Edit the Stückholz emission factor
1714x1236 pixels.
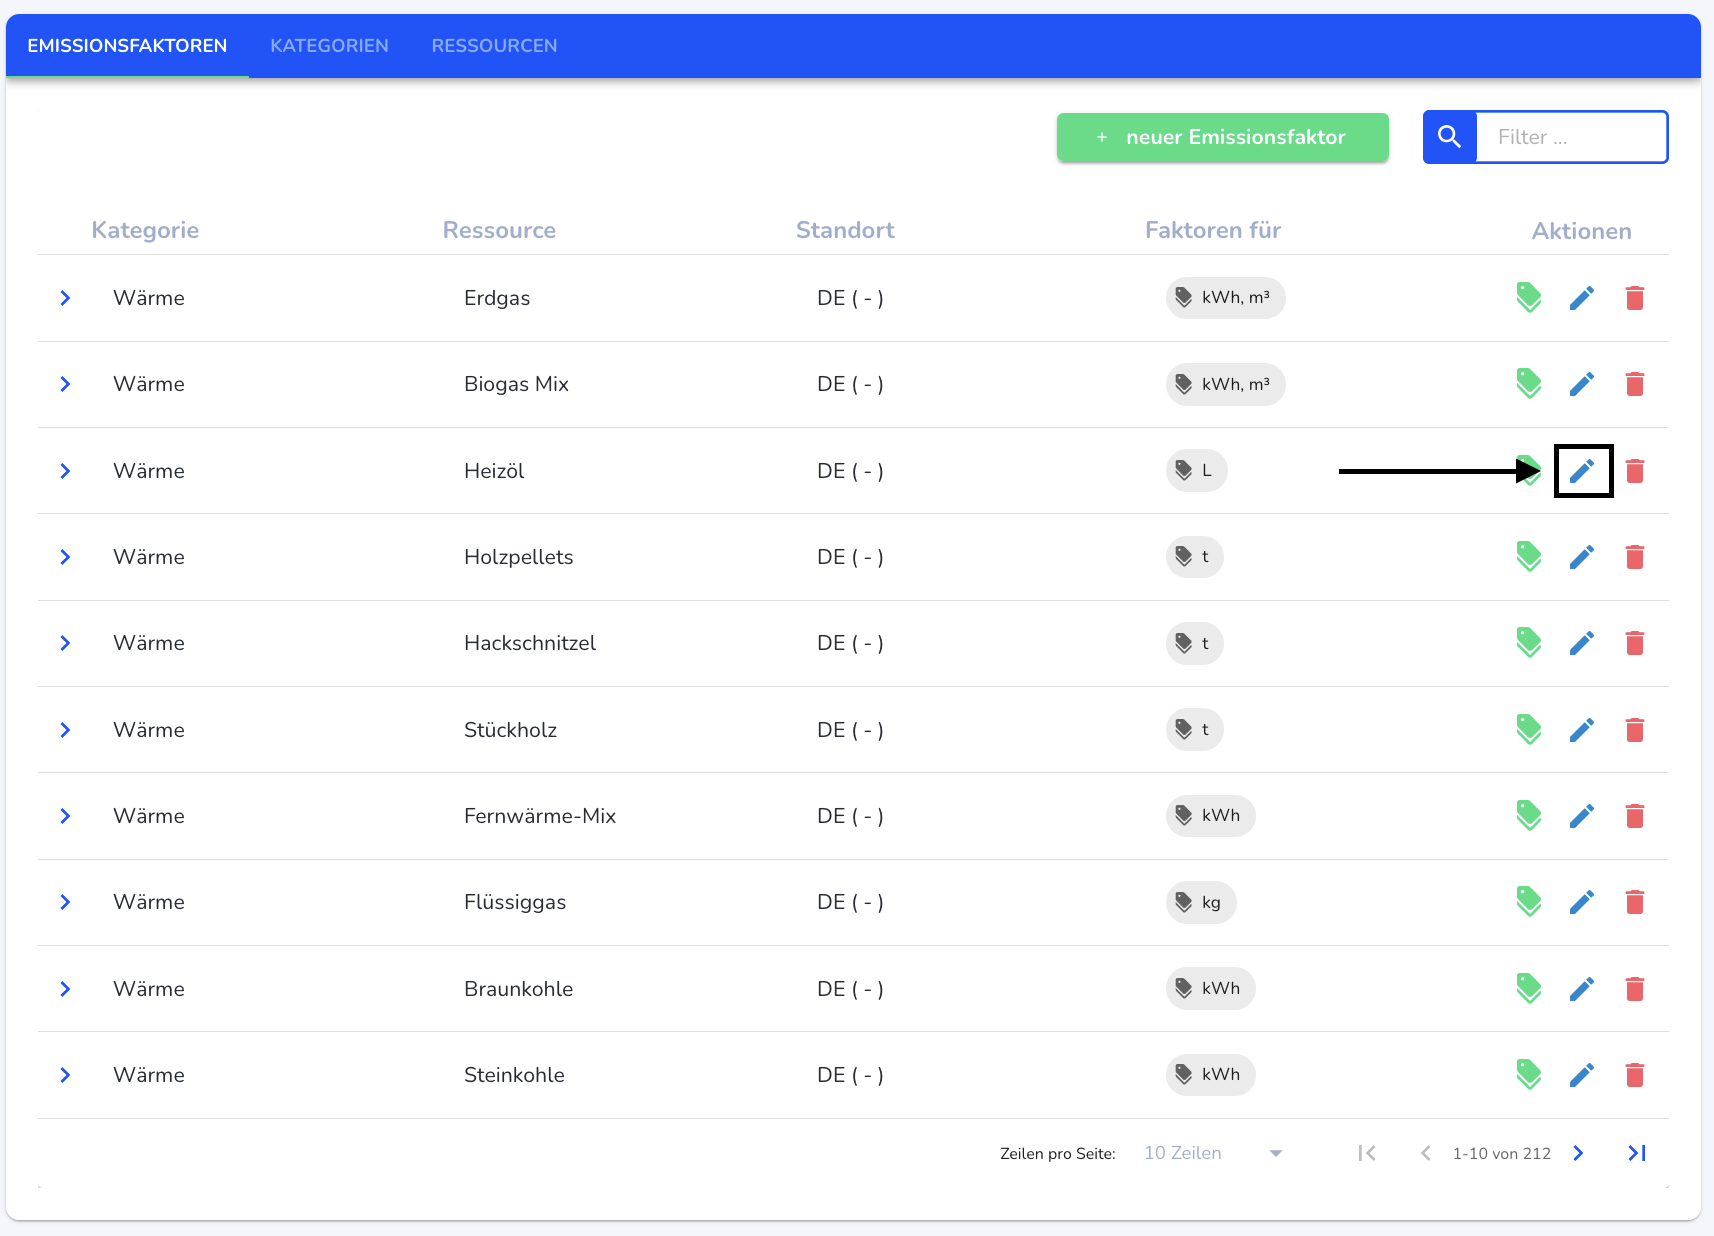pos(1582,730)
